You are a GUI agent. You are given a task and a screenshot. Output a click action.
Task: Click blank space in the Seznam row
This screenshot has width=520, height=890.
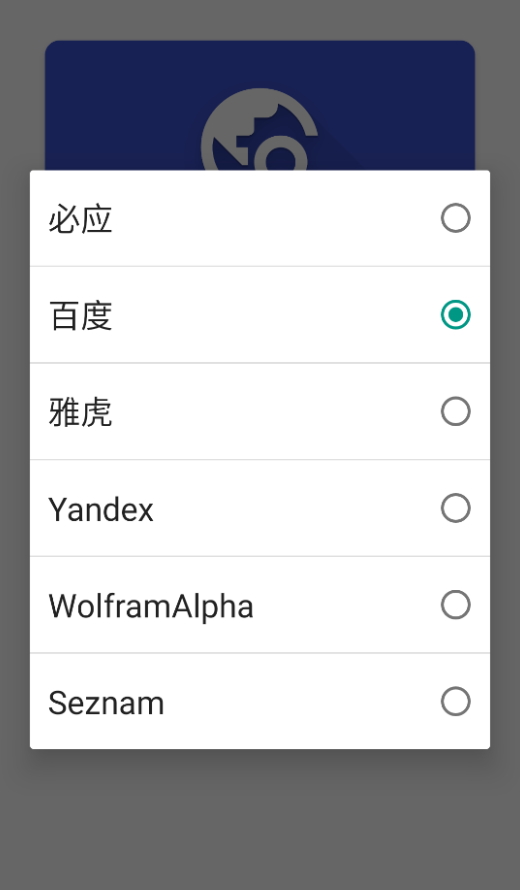point(301,702)
